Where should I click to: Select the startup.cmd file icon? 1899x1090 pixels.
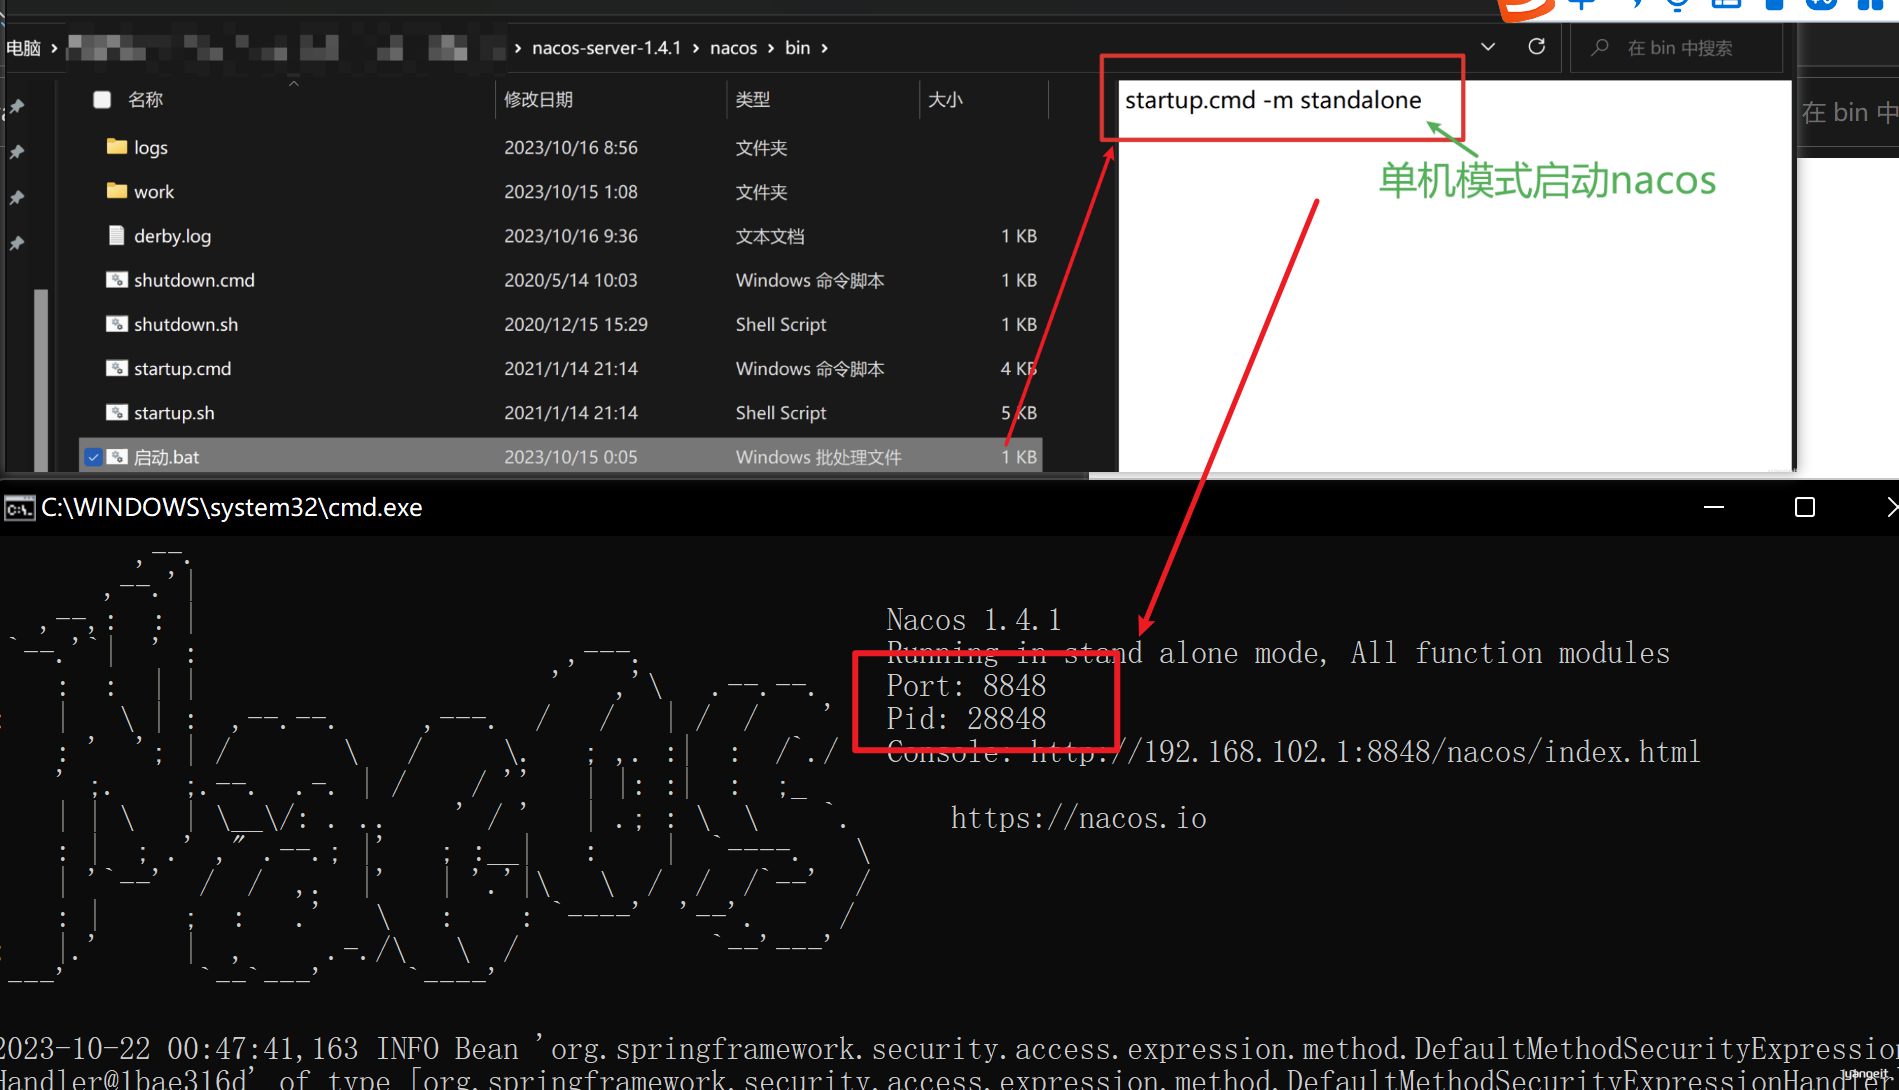tap(117, 368)
